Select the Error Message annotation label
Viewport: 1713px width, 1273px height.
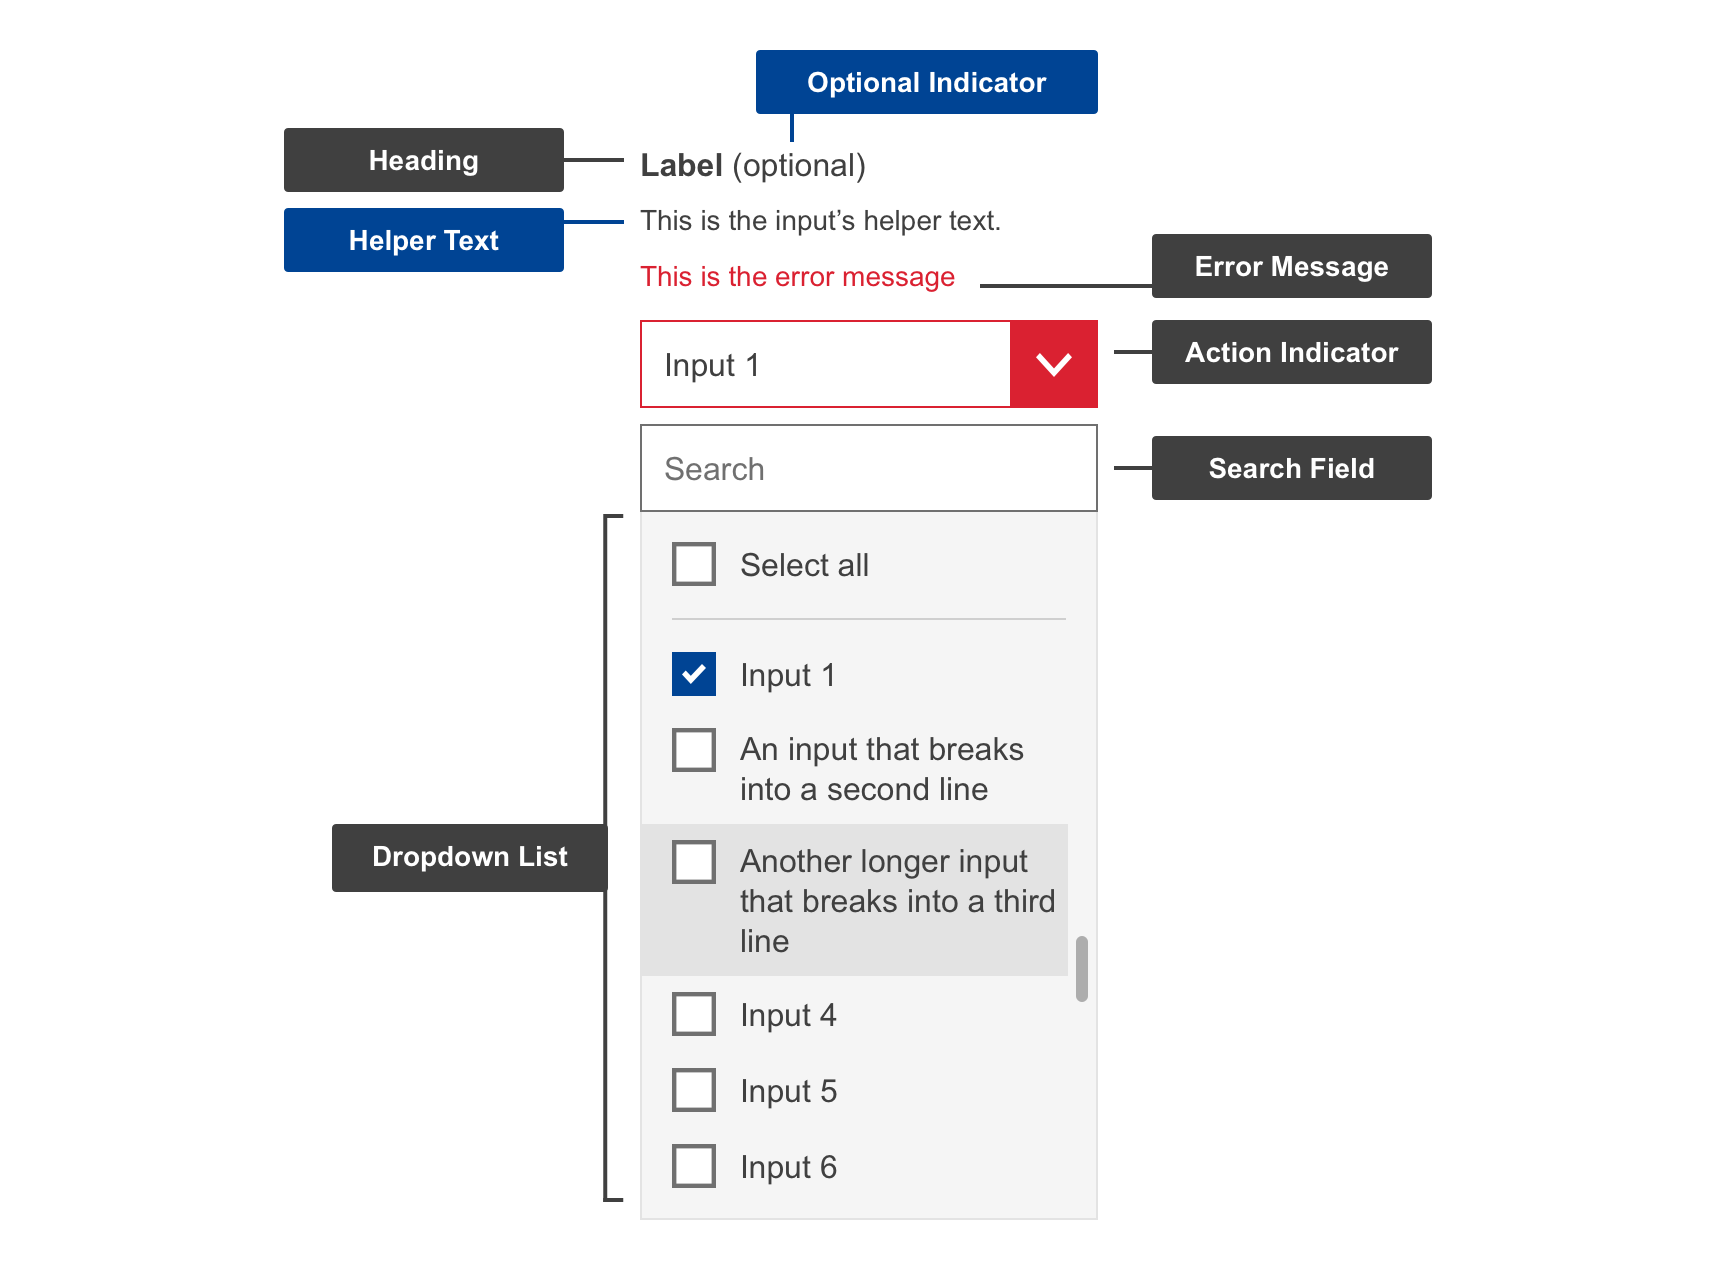[1291, 266]
